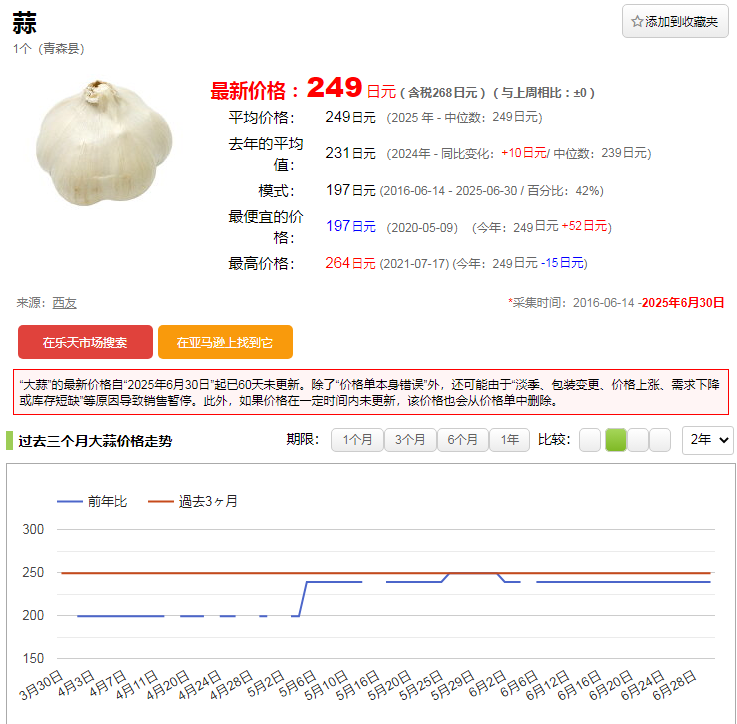Click the (2021-07-17) highest price date
Image resolution: width=737 pixels, height=724 pixels.
(414, 264)
